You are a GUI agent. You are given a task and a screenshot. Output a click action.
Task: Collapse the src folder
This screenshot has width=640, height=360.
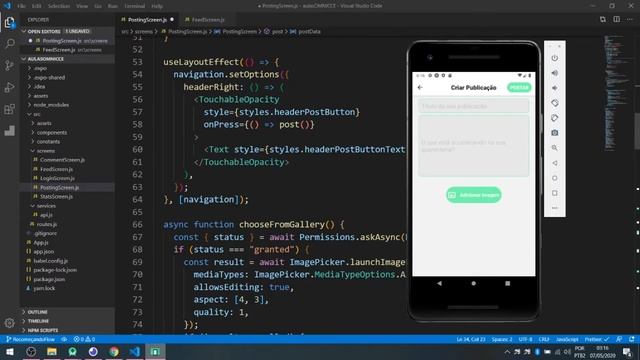[37, 114]
